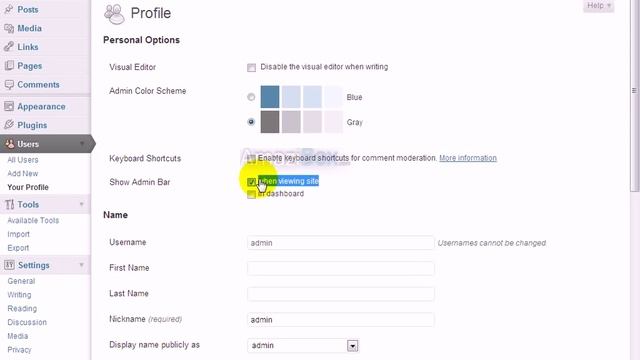The height and width of the screenshot is (360, 640).
Task: Open Comments menu
Action: tap(38, 84)
